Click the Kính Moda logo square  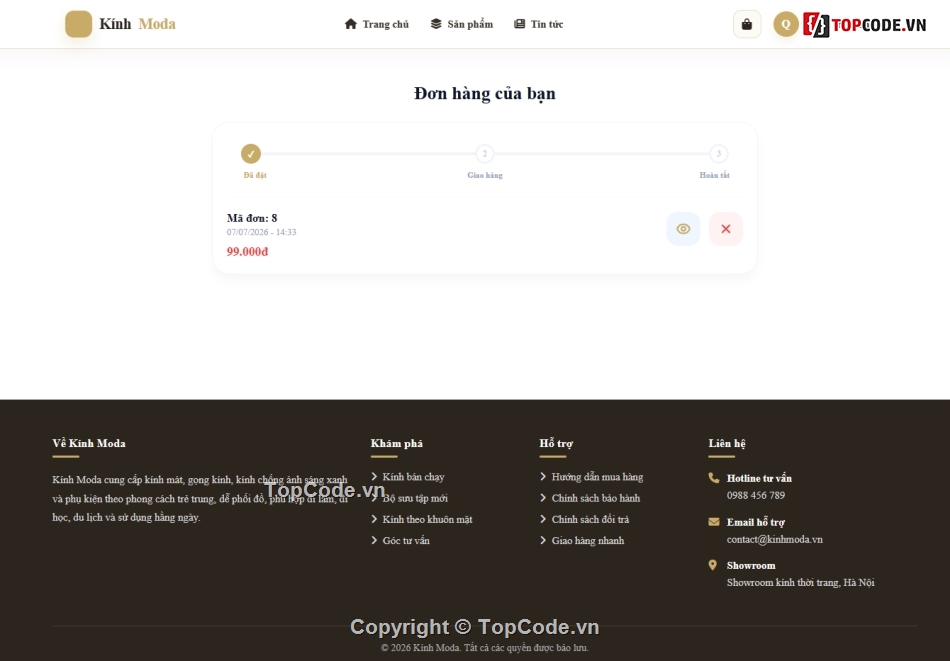tap(78, 24)
